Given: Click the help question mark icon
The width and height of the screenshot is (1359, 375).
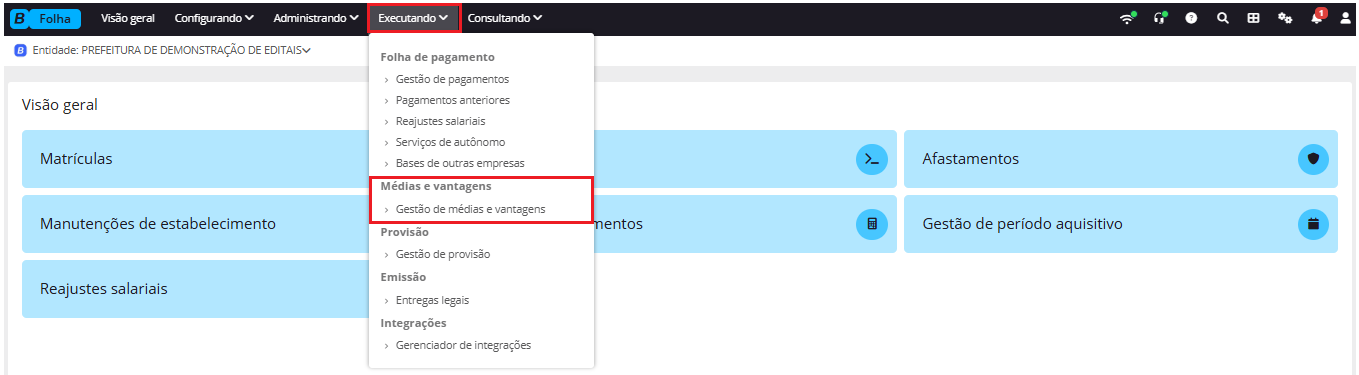Looking at the screenshot, I should click(1191, 18).
